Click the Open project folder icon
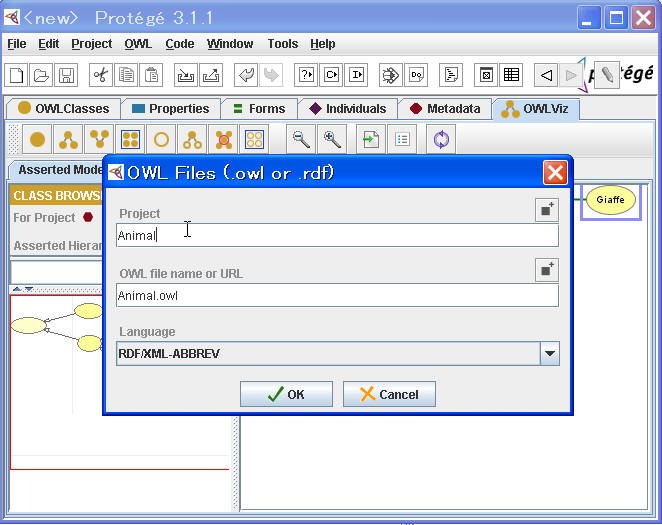Screen dimensions: 662x525 coord(41,75)
